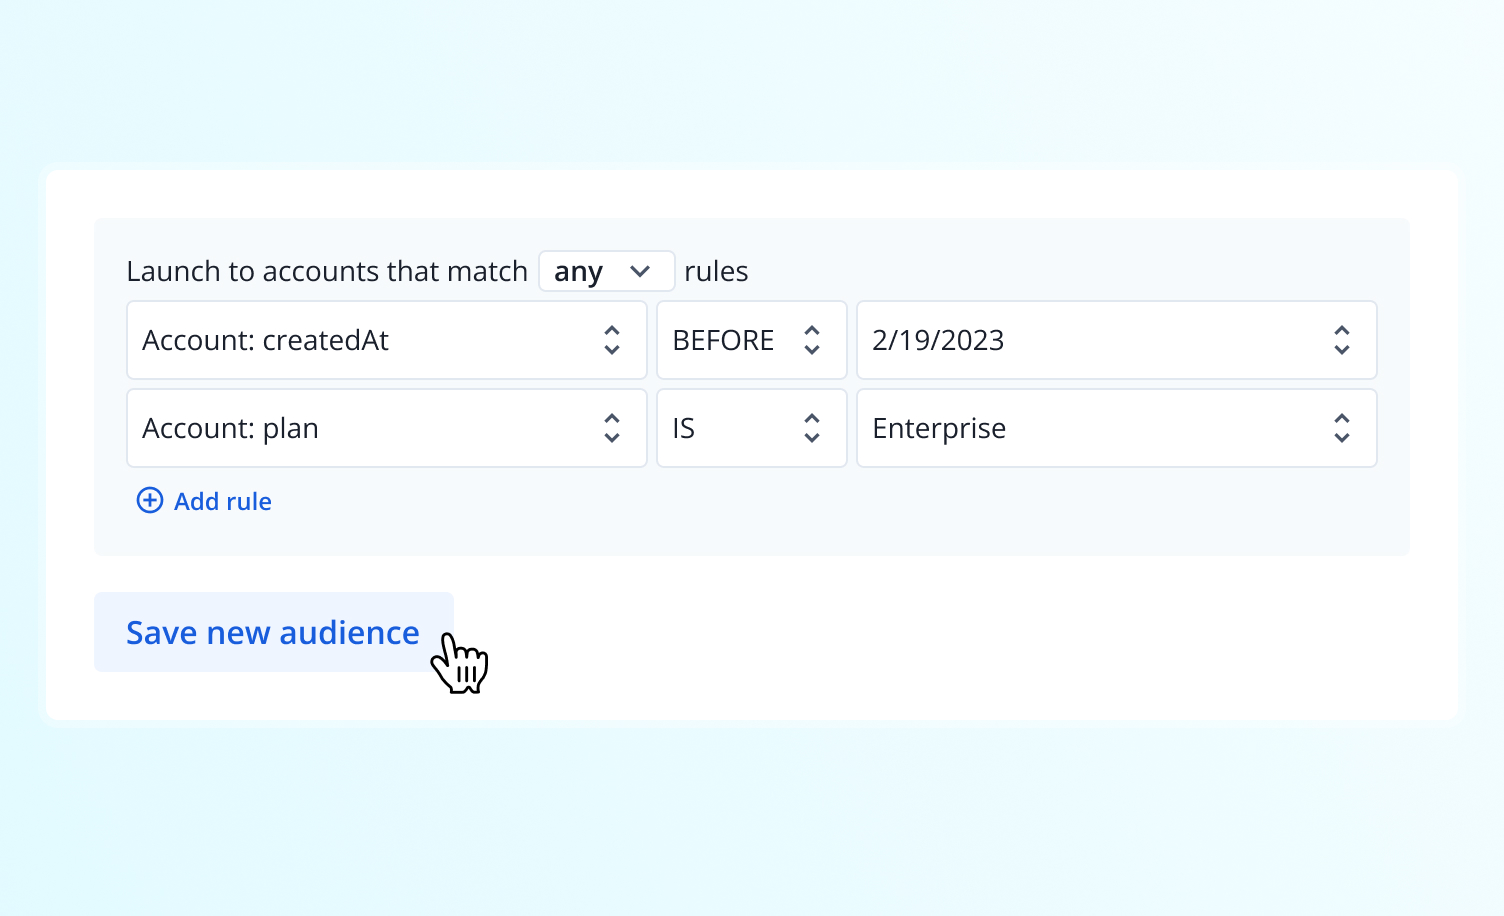Screen dimensions: 1504x916
Task: Click the up caret in Account: plan field
Action: [x=612, y=419]
